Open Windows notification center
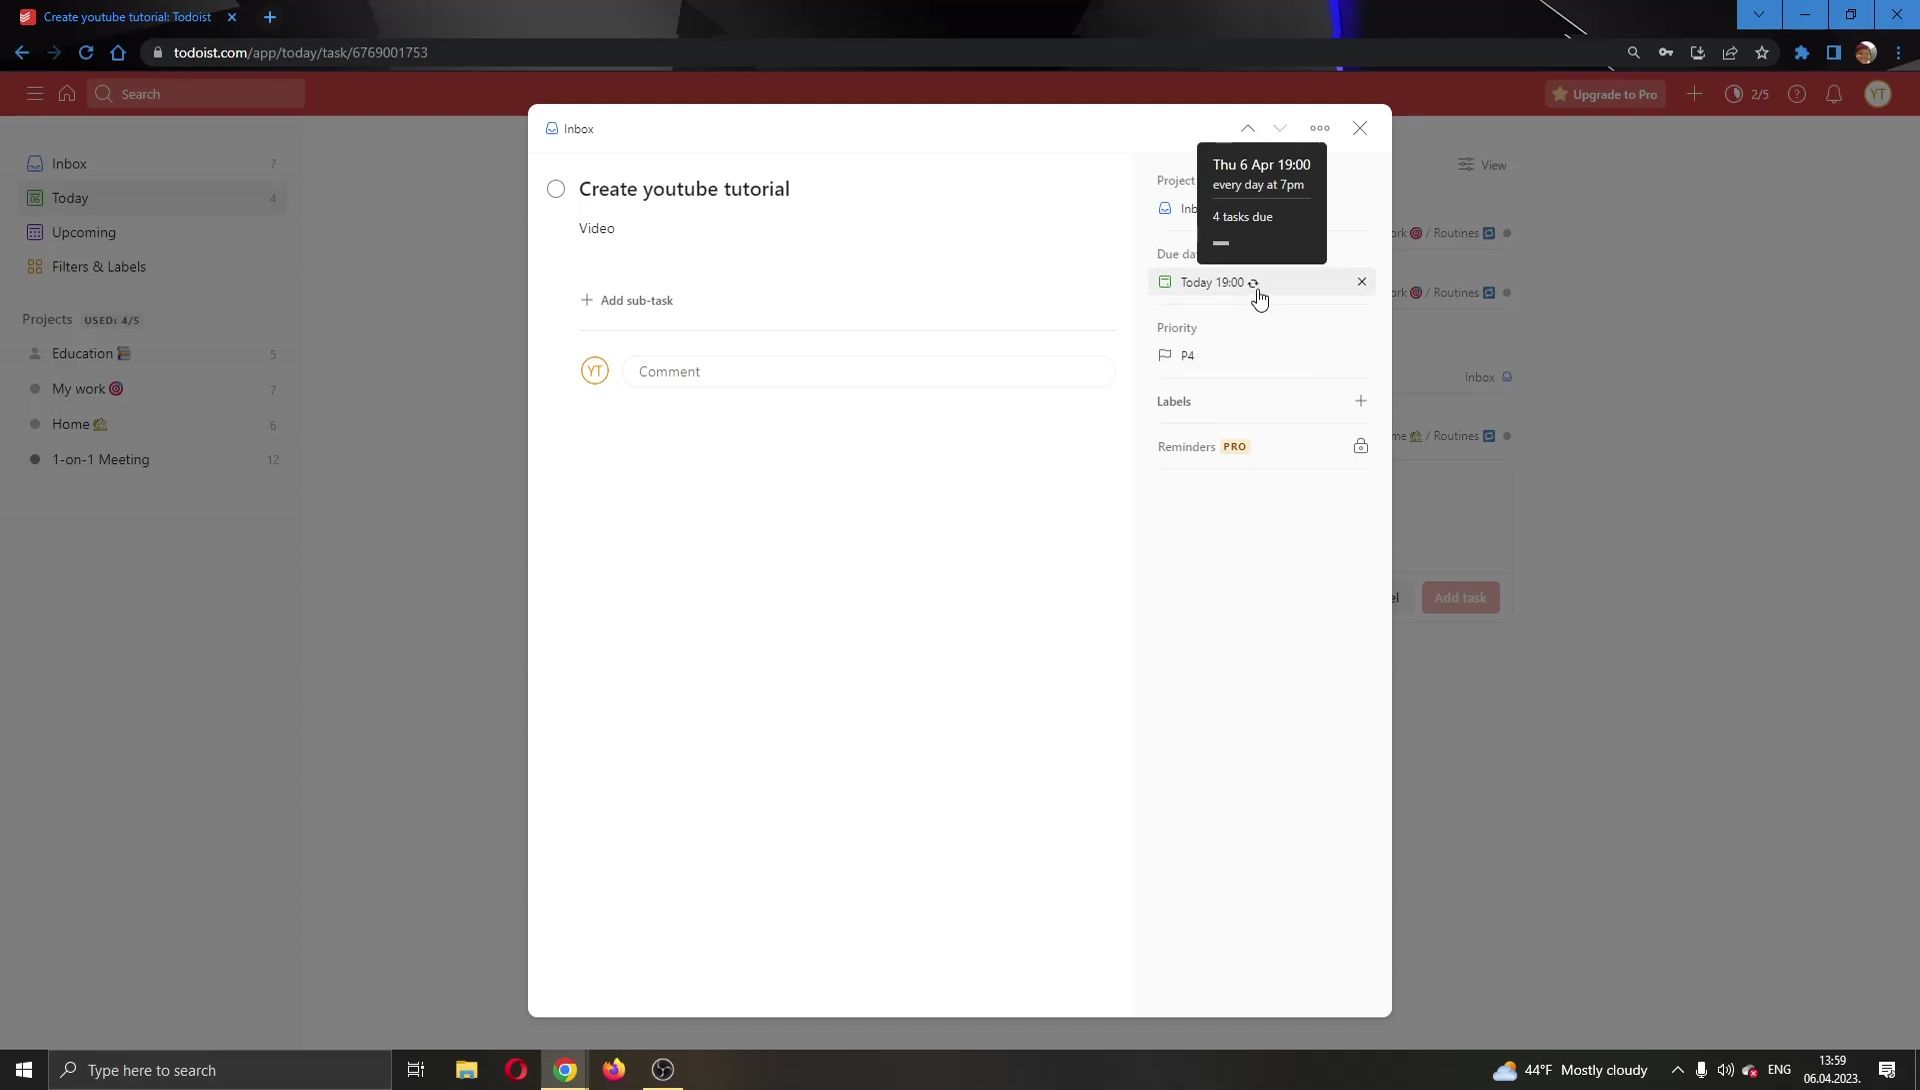The image size is (1920, 1090). click(1887, 1070)
